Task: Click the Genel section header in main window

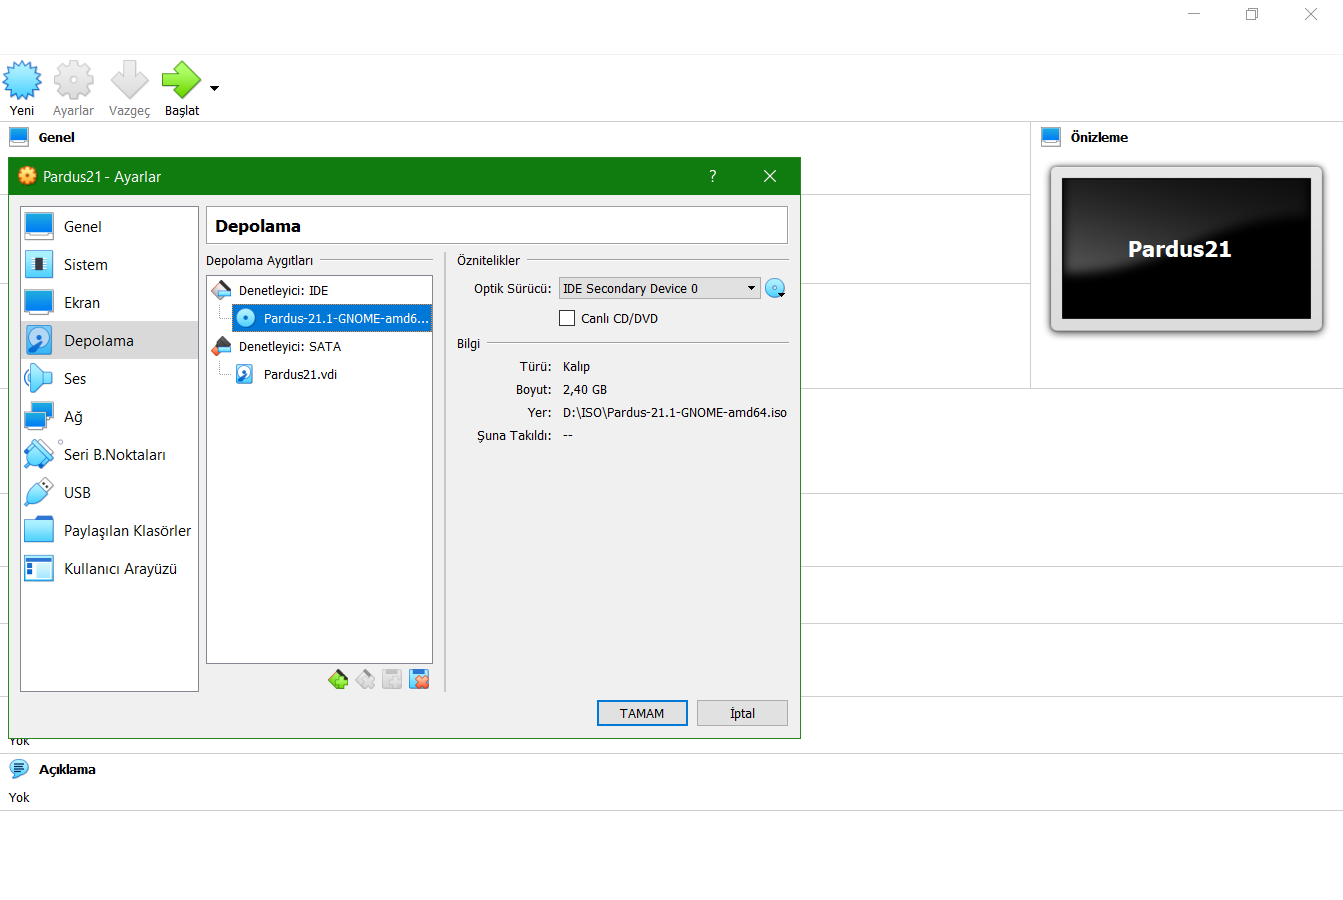Action: pos(57,137)
